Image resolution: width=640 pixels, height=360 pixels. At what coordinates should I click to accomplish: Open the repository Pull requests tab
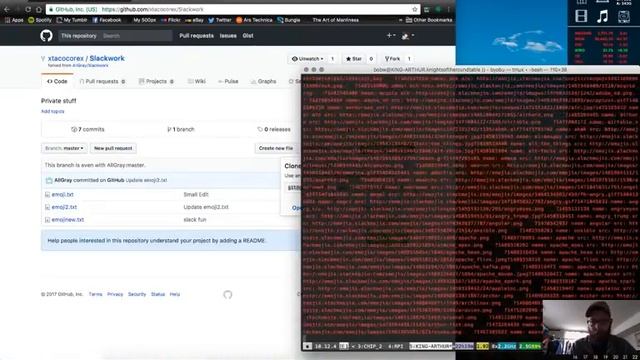(102, 82)
